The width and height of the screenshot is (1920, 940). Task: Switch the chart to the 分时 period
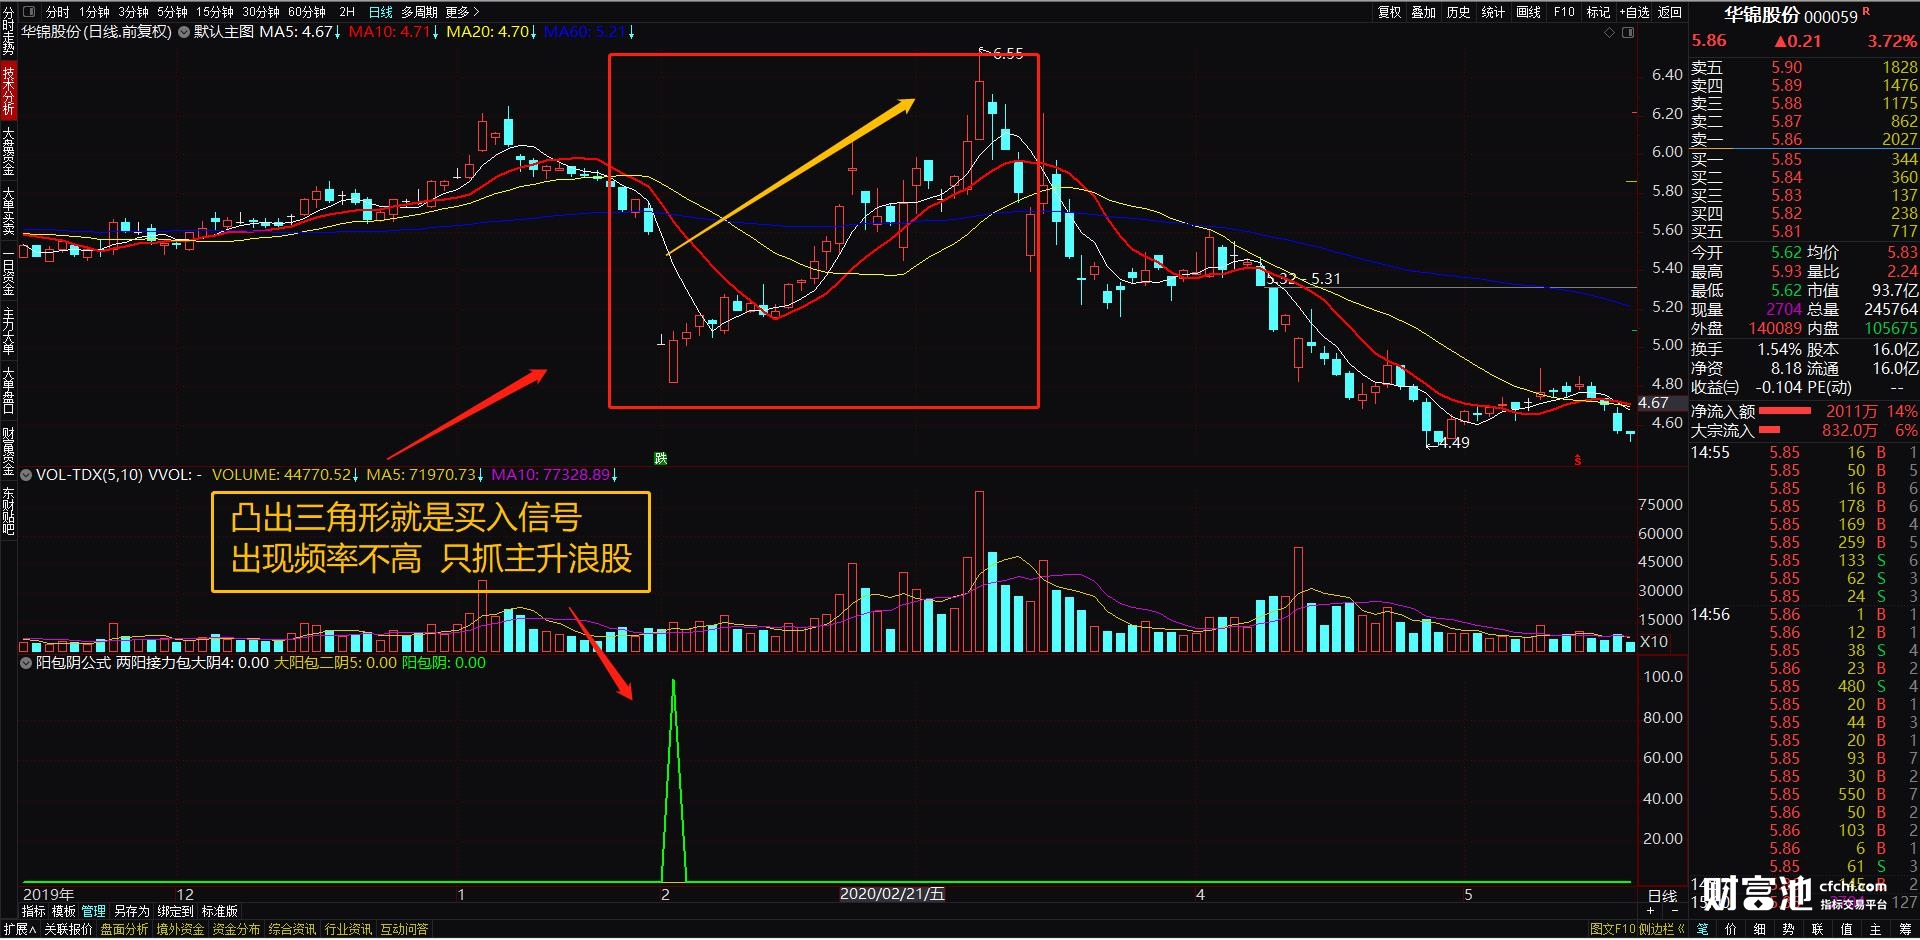tap(57, 12)
